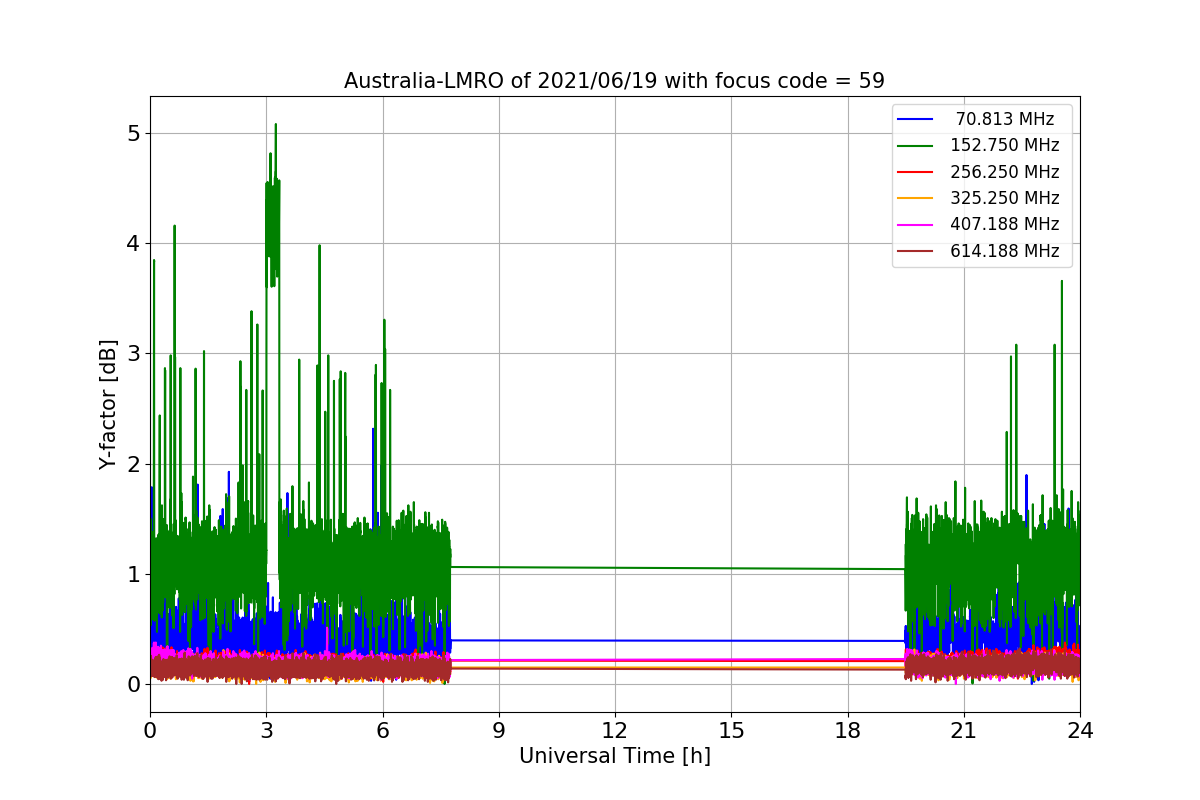The height and width of the screenshot is (800, 1200).
Task: Click the red line sample in legend
Action: point(916,172)
